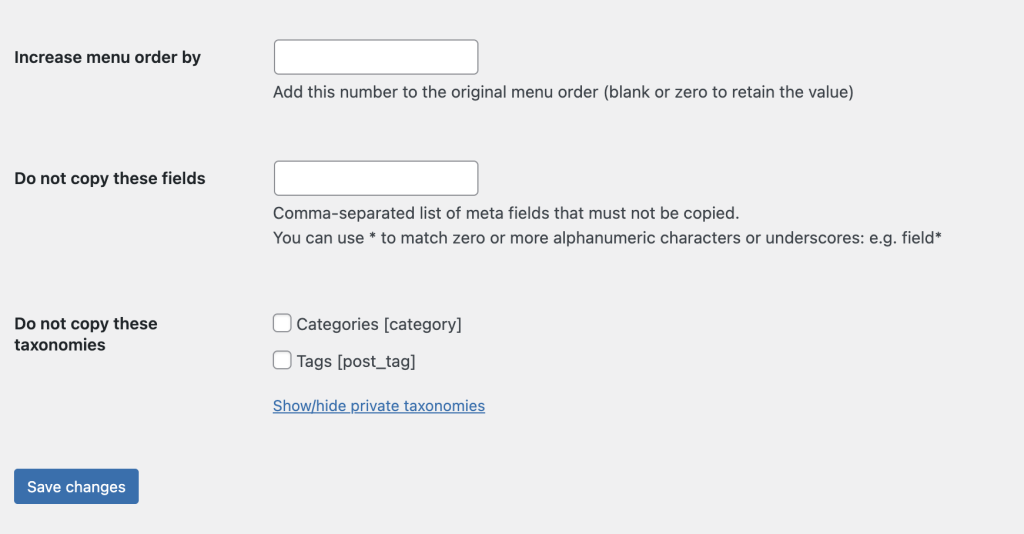Click the "[category]" taxonomy slug text
The height and width of the screenshot is (534, 1024).
422,324
